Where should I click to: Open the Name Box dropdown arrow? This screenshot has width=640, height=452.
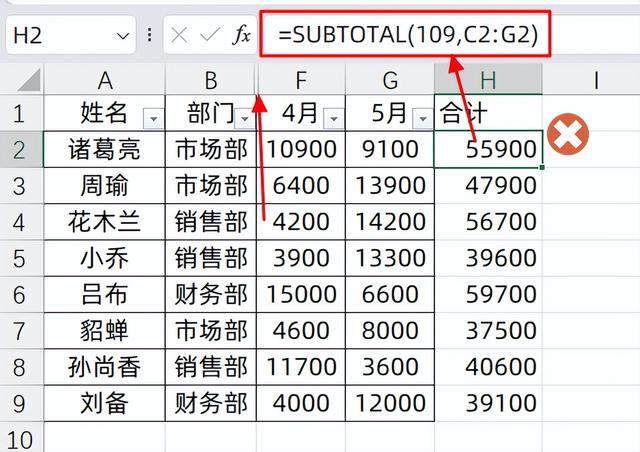[122, 36]
